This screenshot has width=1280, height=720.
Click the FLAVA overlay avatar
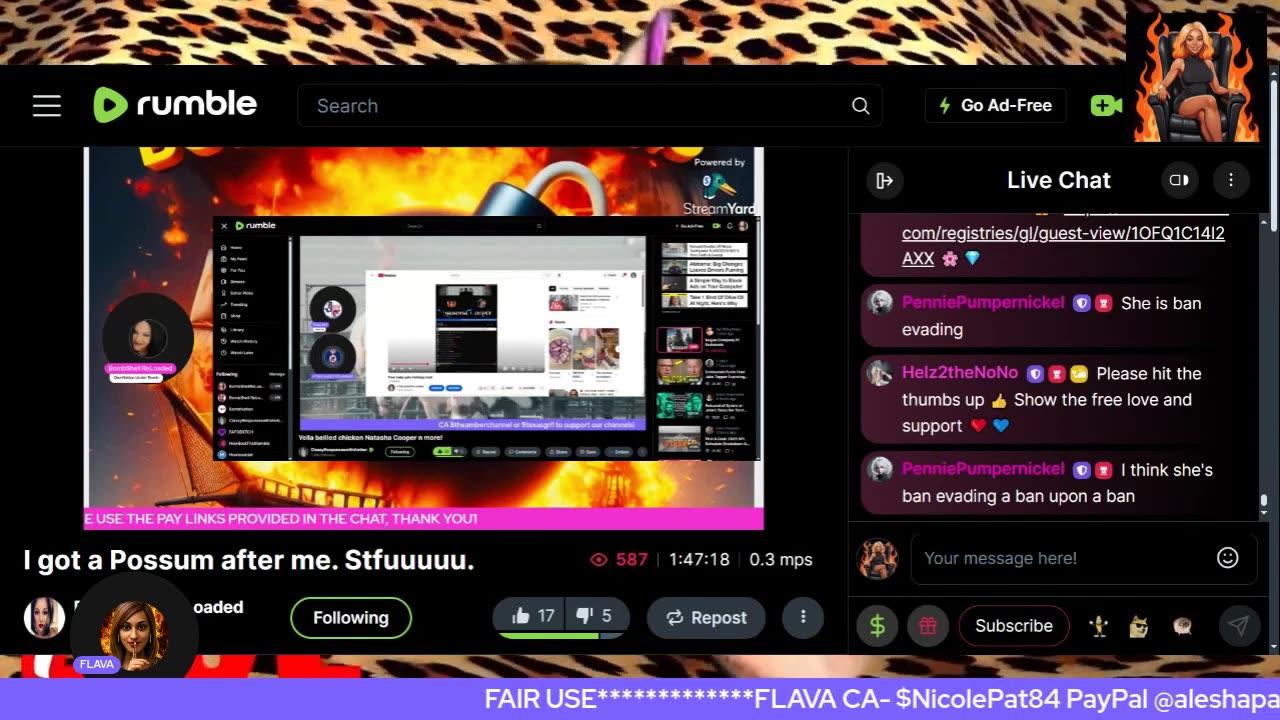coord(133,637)
